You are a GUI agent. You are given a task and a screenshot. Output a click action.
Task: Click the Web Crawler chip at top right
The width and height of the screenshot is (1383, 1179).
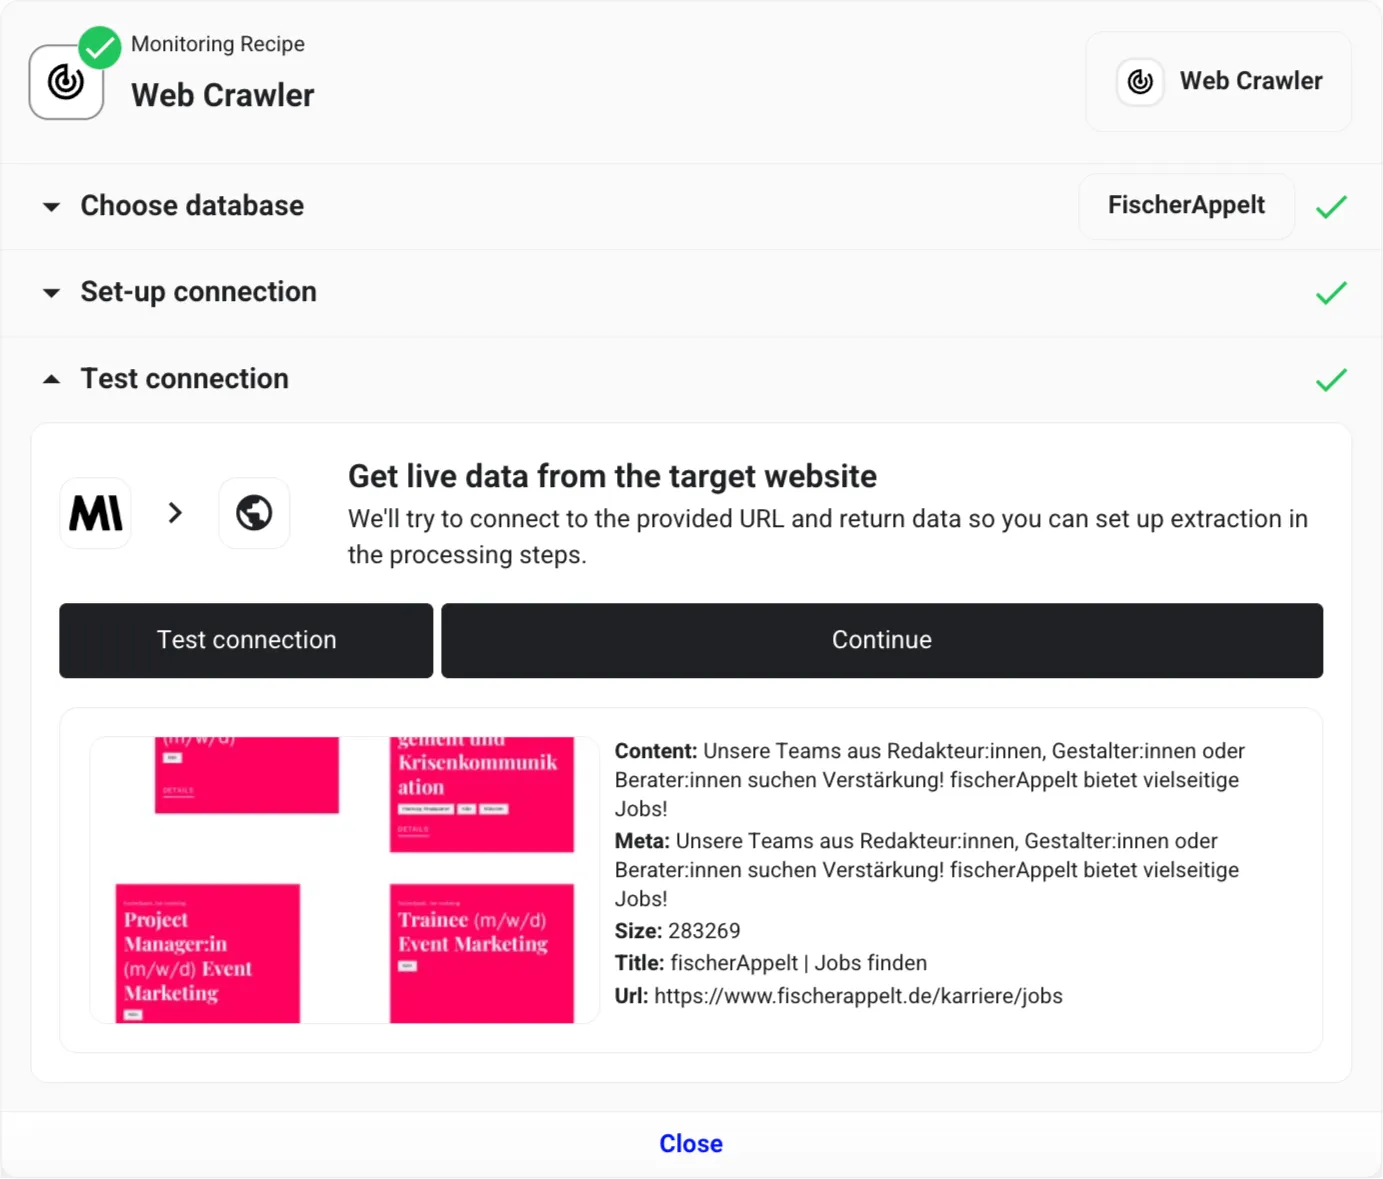tap(1218, 82)
